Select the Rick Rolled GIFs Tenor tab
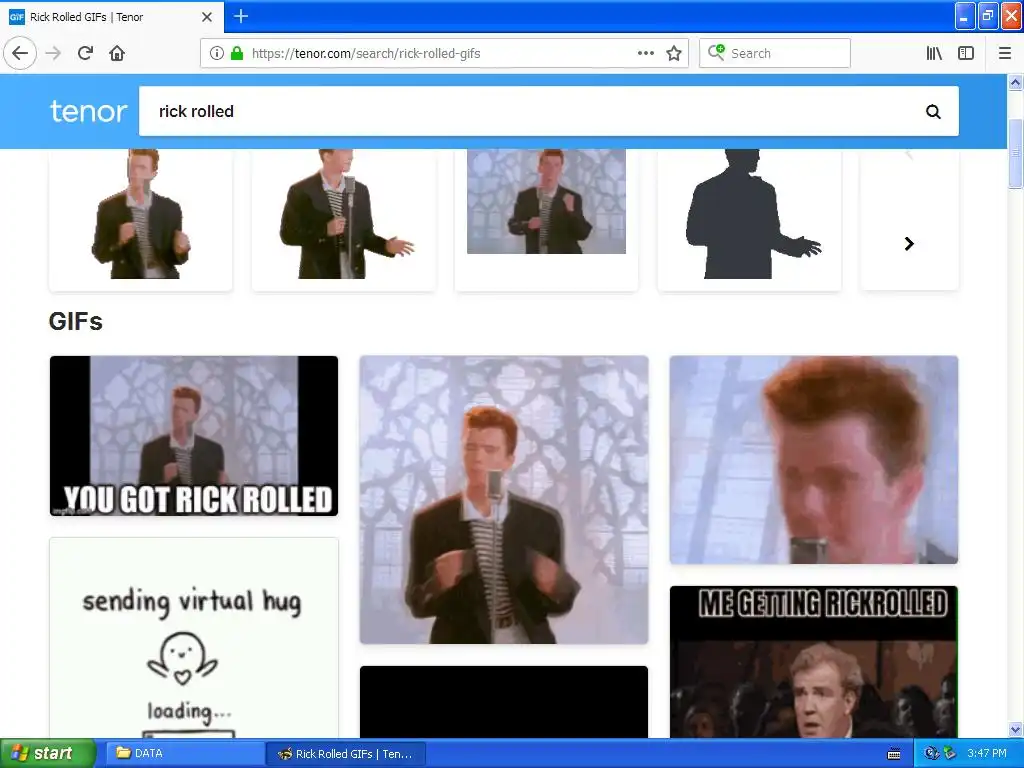The width and height of the screenshot is (1024, 768). coord(111,17)
